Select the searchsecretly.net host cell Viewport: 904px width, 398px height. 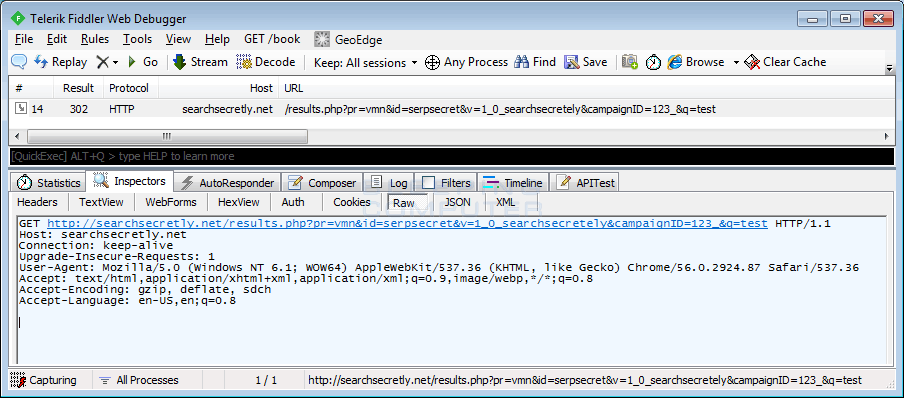coord(227,108)
